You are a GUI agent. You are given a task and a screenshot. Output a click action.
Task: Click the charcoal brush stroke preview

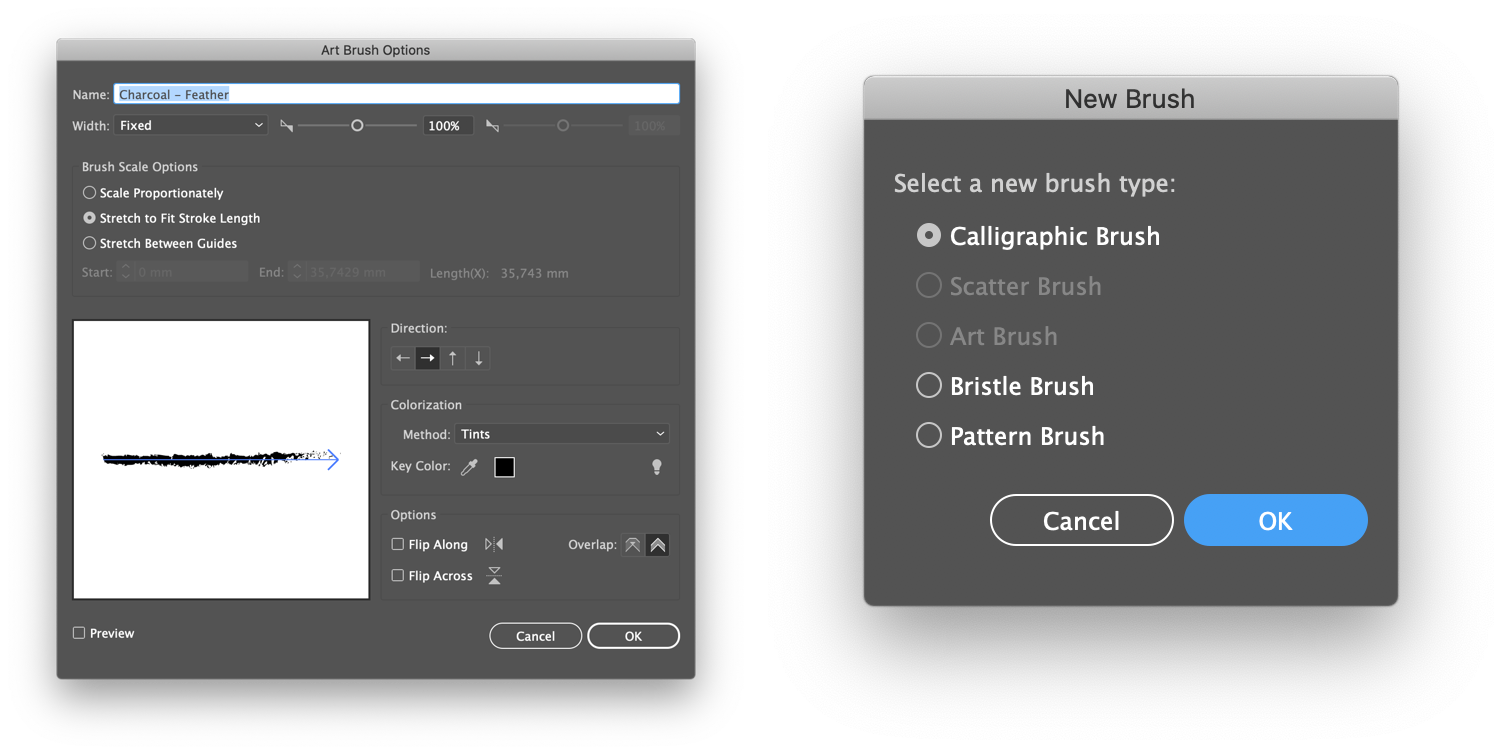pyautogui.click(x=220, y=458)
